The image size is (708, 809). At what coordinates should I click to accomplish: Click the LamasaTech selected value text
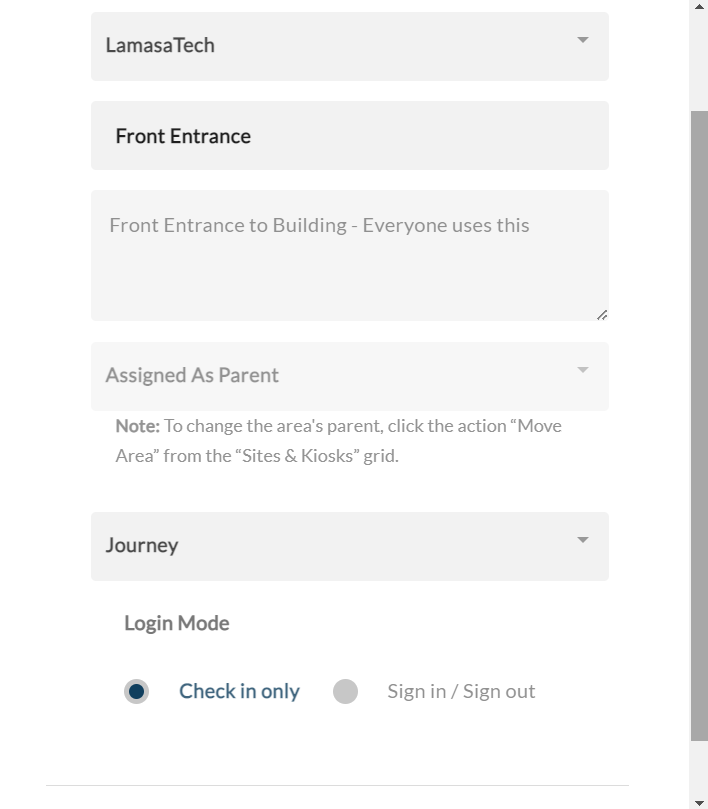160,46
